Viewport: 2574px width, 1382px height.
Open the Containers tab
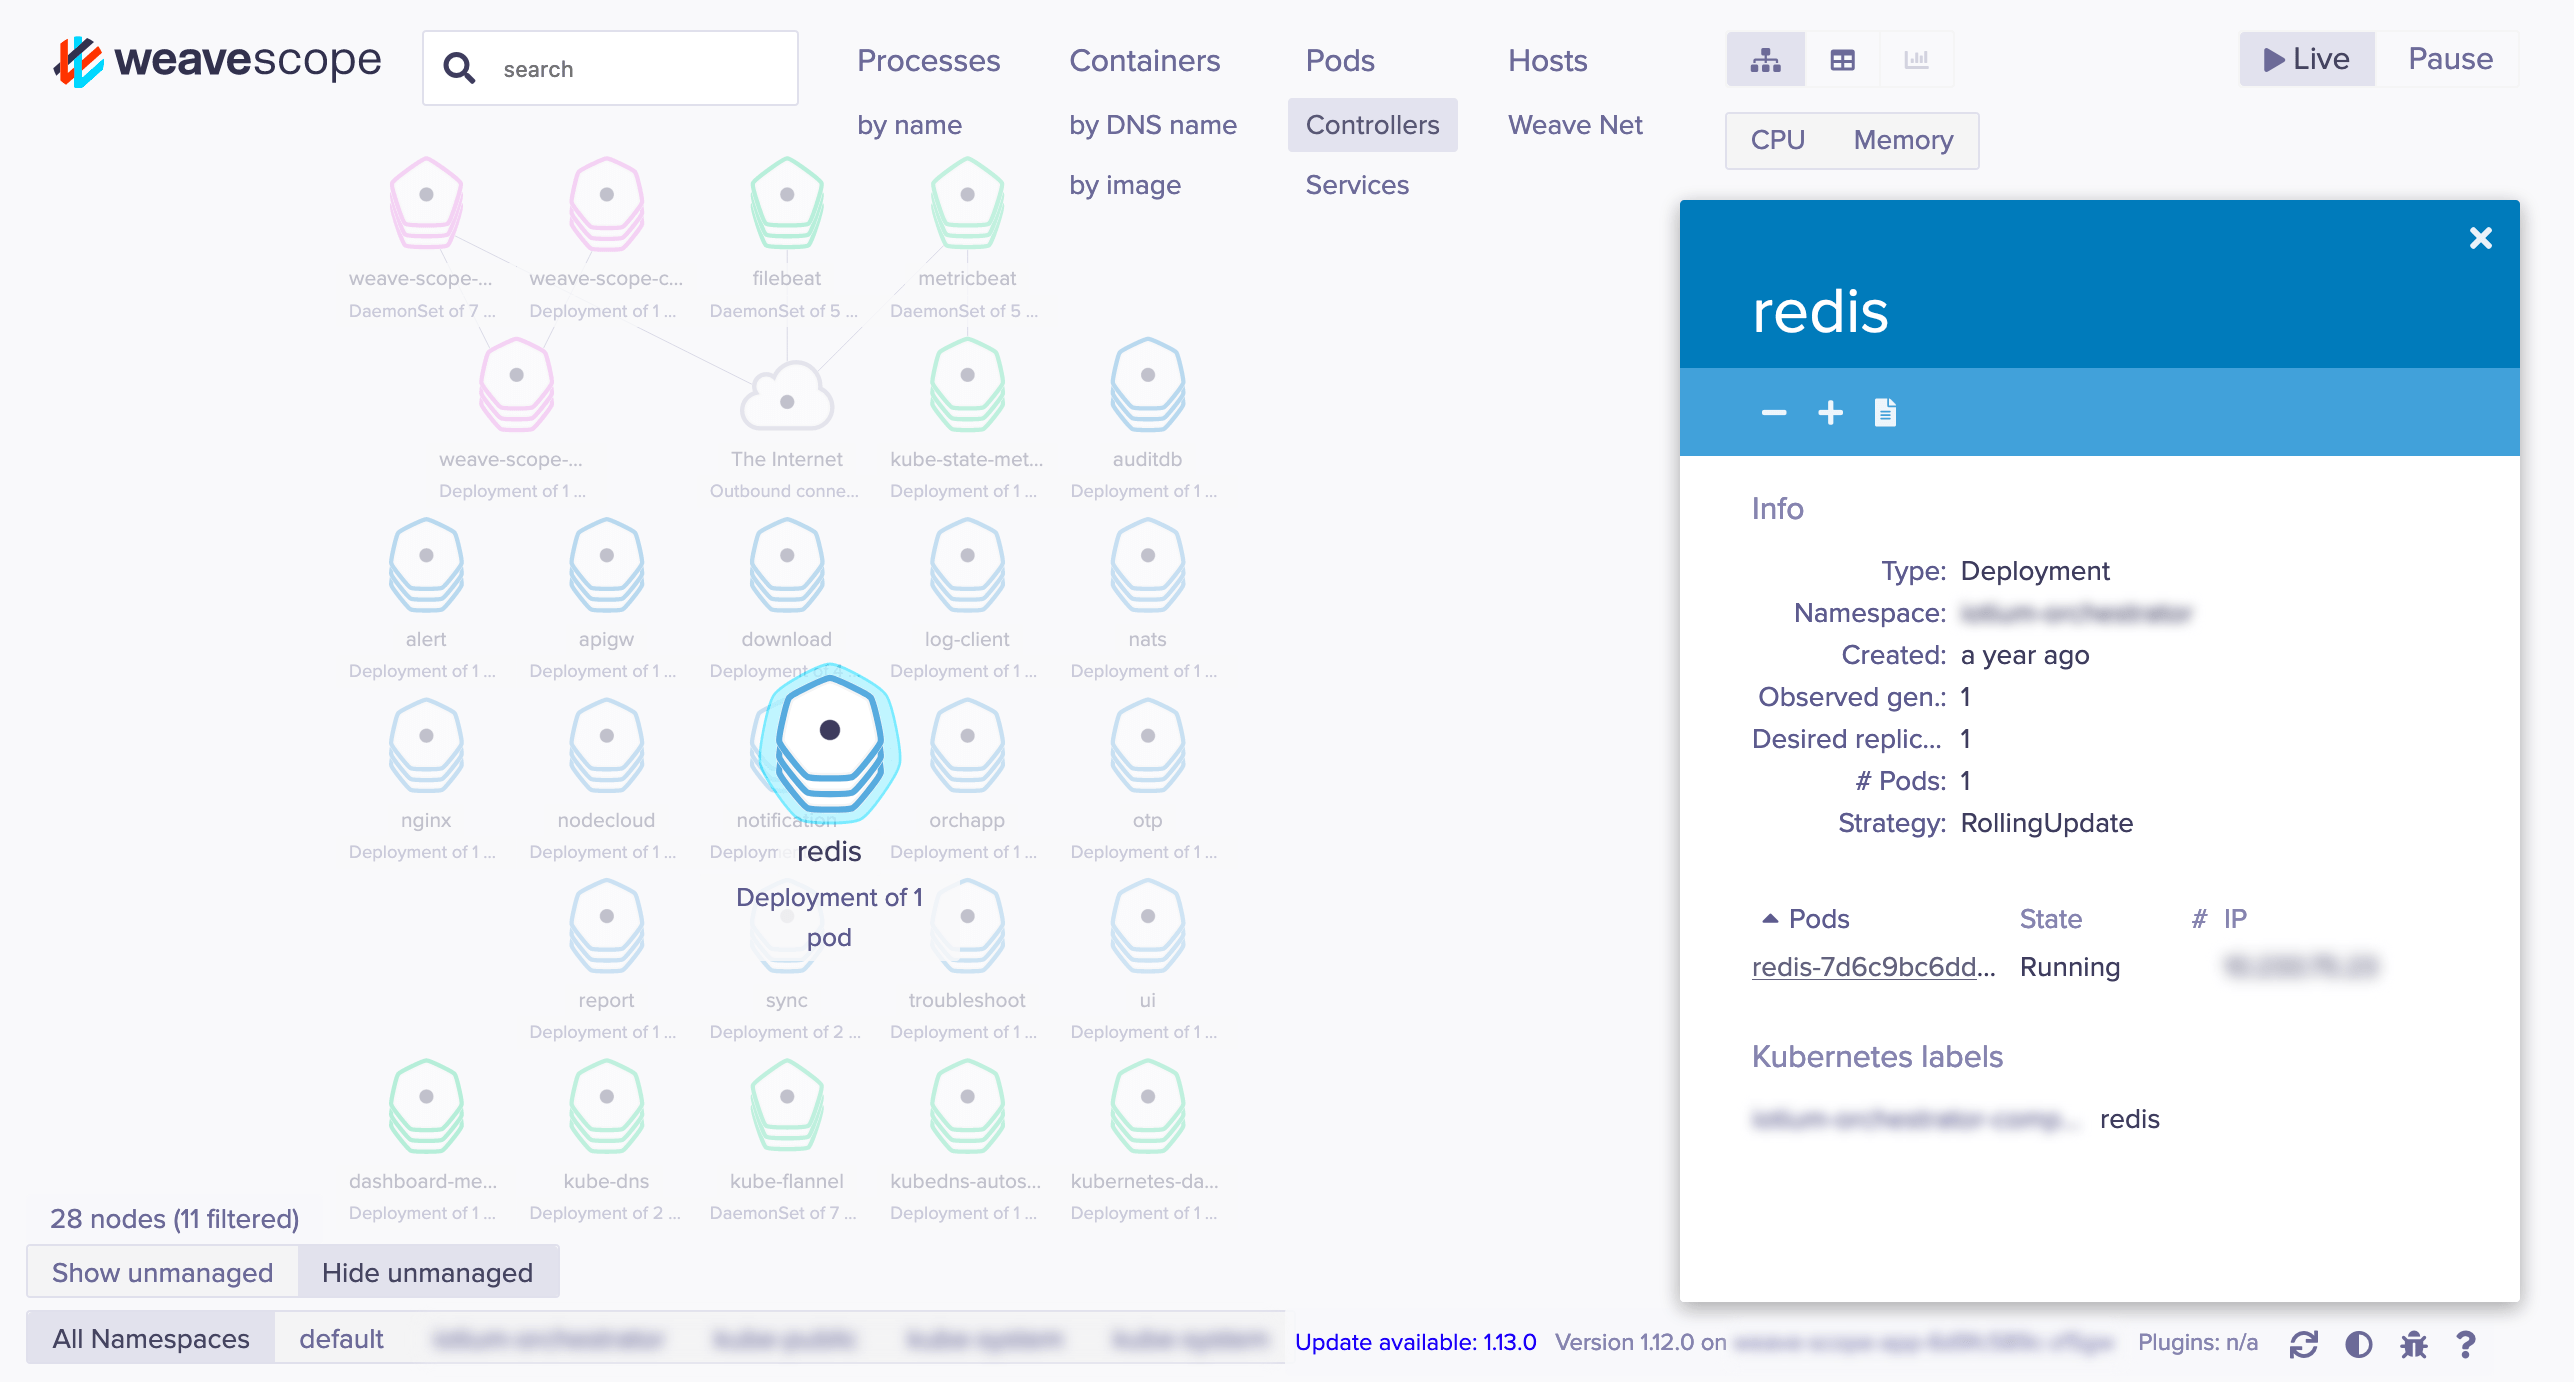pyautogui.click(x=1144, y=60)
